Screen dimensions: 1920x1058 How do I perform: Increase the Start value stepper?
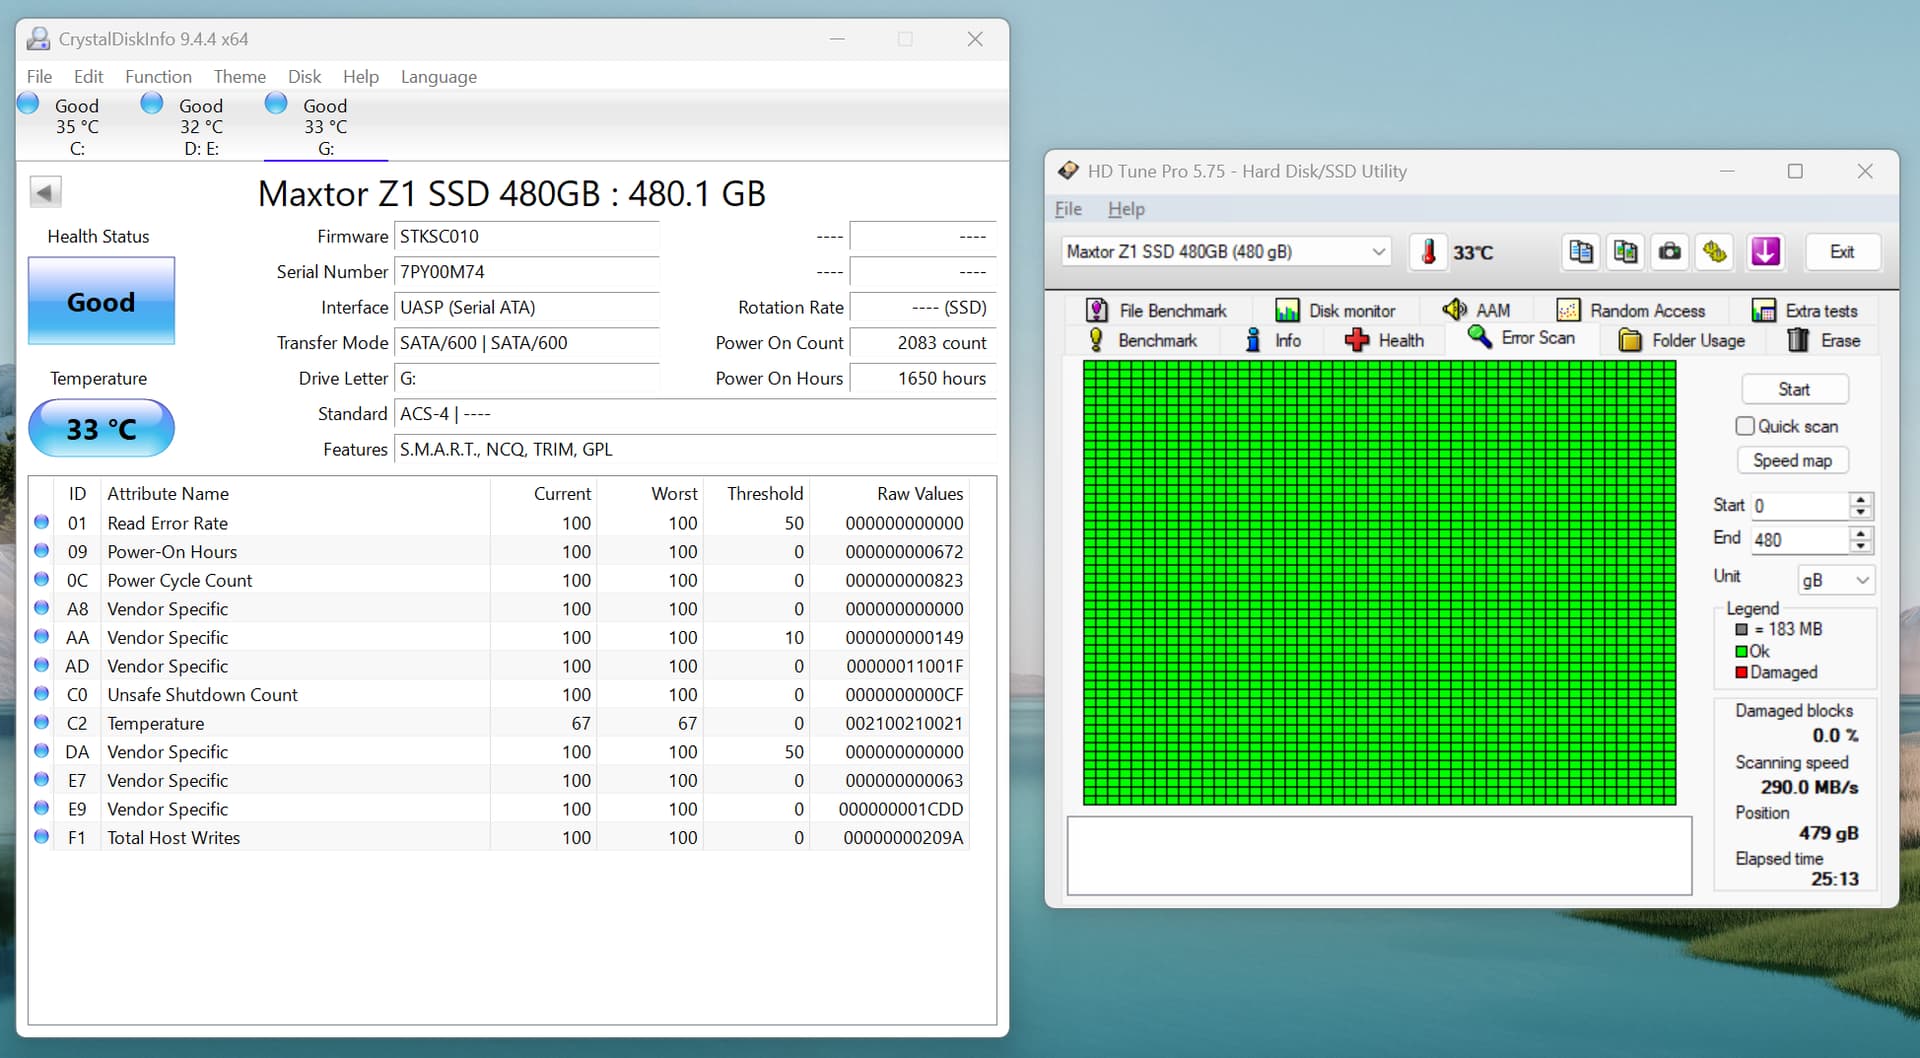point(1860,499)
